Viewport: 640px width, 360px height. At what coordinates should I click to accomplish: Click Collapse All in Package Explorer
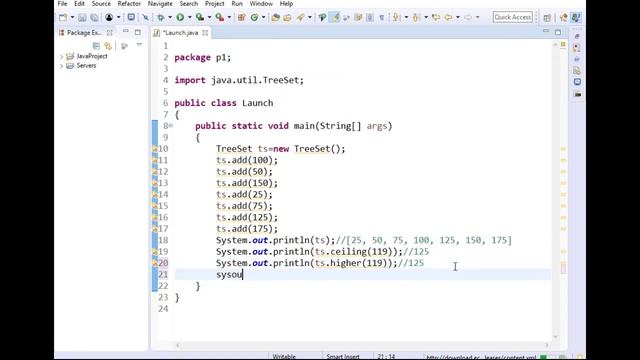[96, 46]
